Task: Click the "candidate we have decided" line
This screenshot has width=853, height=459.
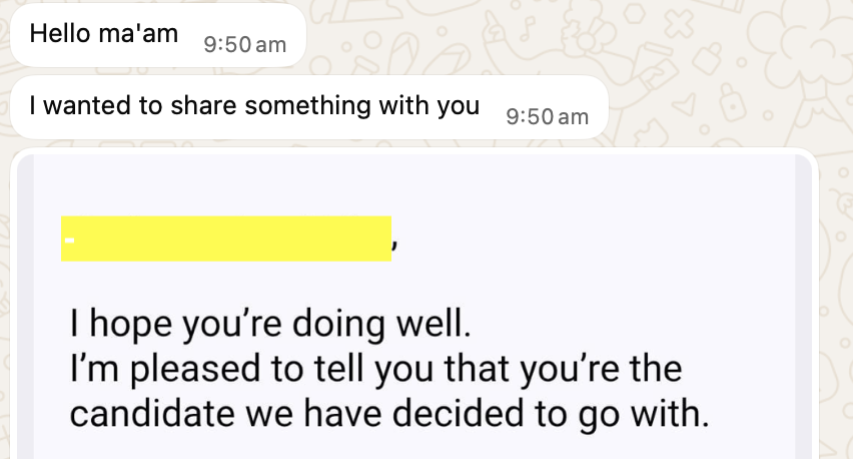Action: click(x=390, y=413)
